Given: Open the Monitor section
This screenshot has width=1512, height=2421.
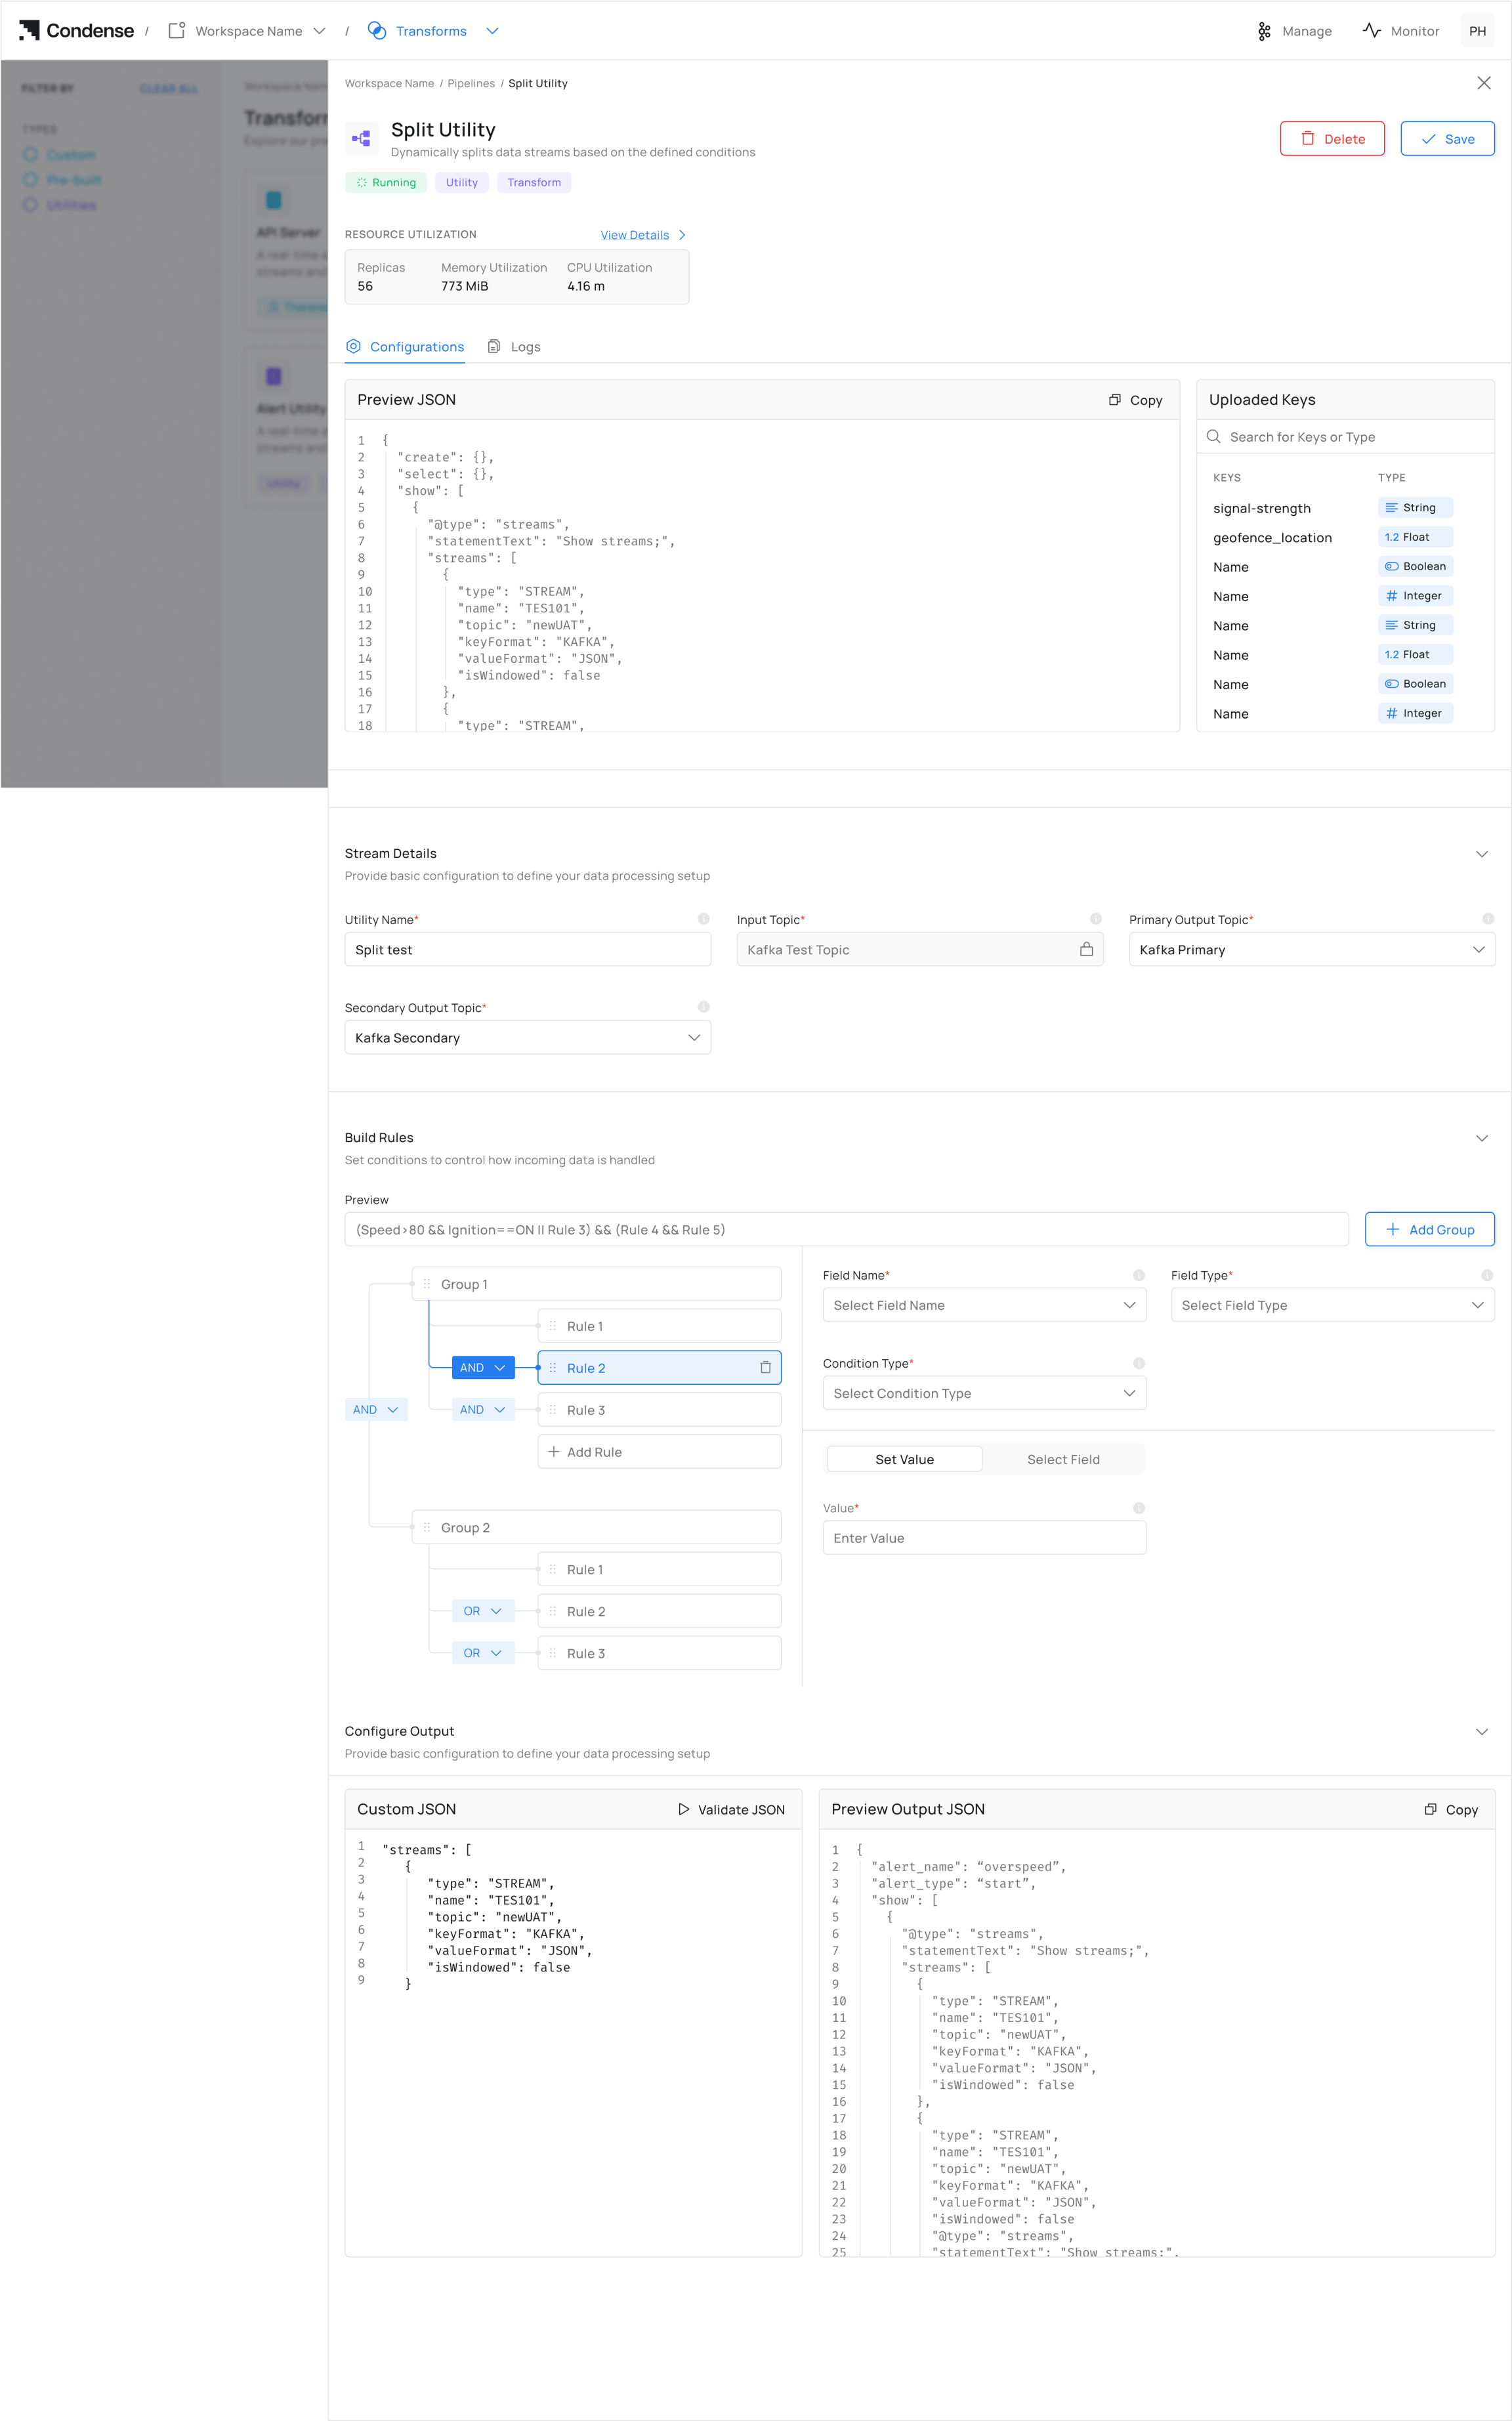Looking at the screenshot, I should click(1401, 31).
